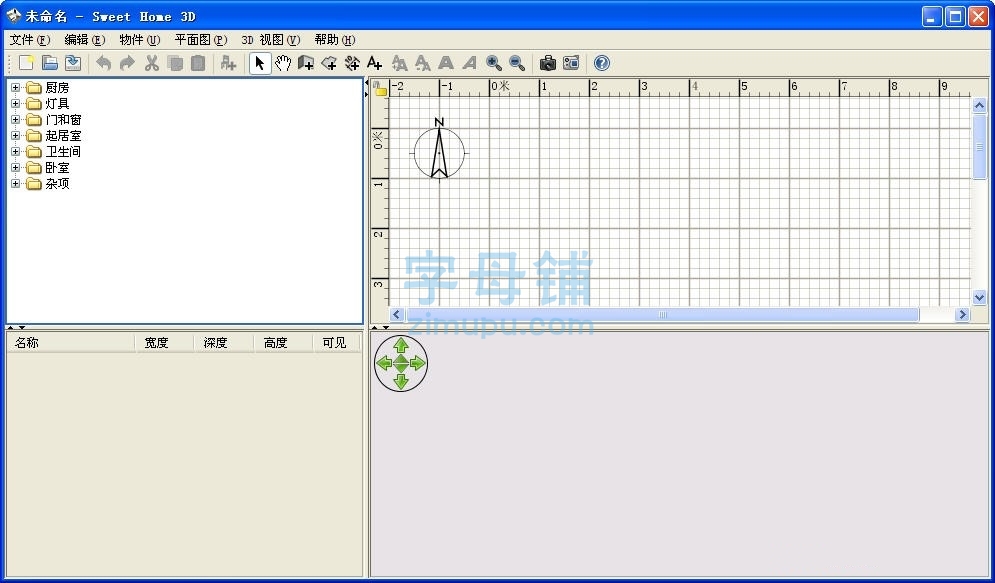The height and width of the screenshot is (583, 995).
Task: Activate the Select arrow tool
Action: [260, 63]
